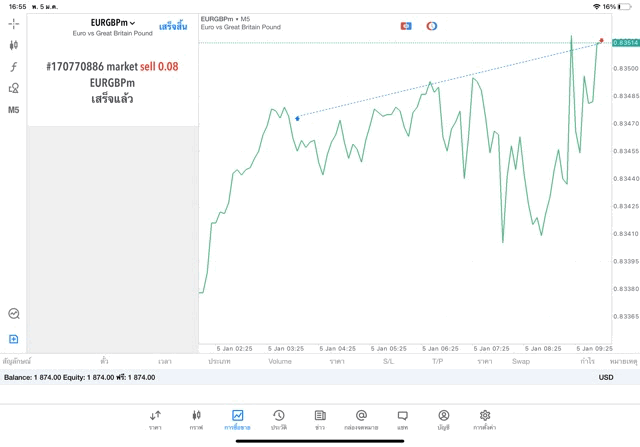
Task: Sort by the Volume column header
Action: point(280,361)
